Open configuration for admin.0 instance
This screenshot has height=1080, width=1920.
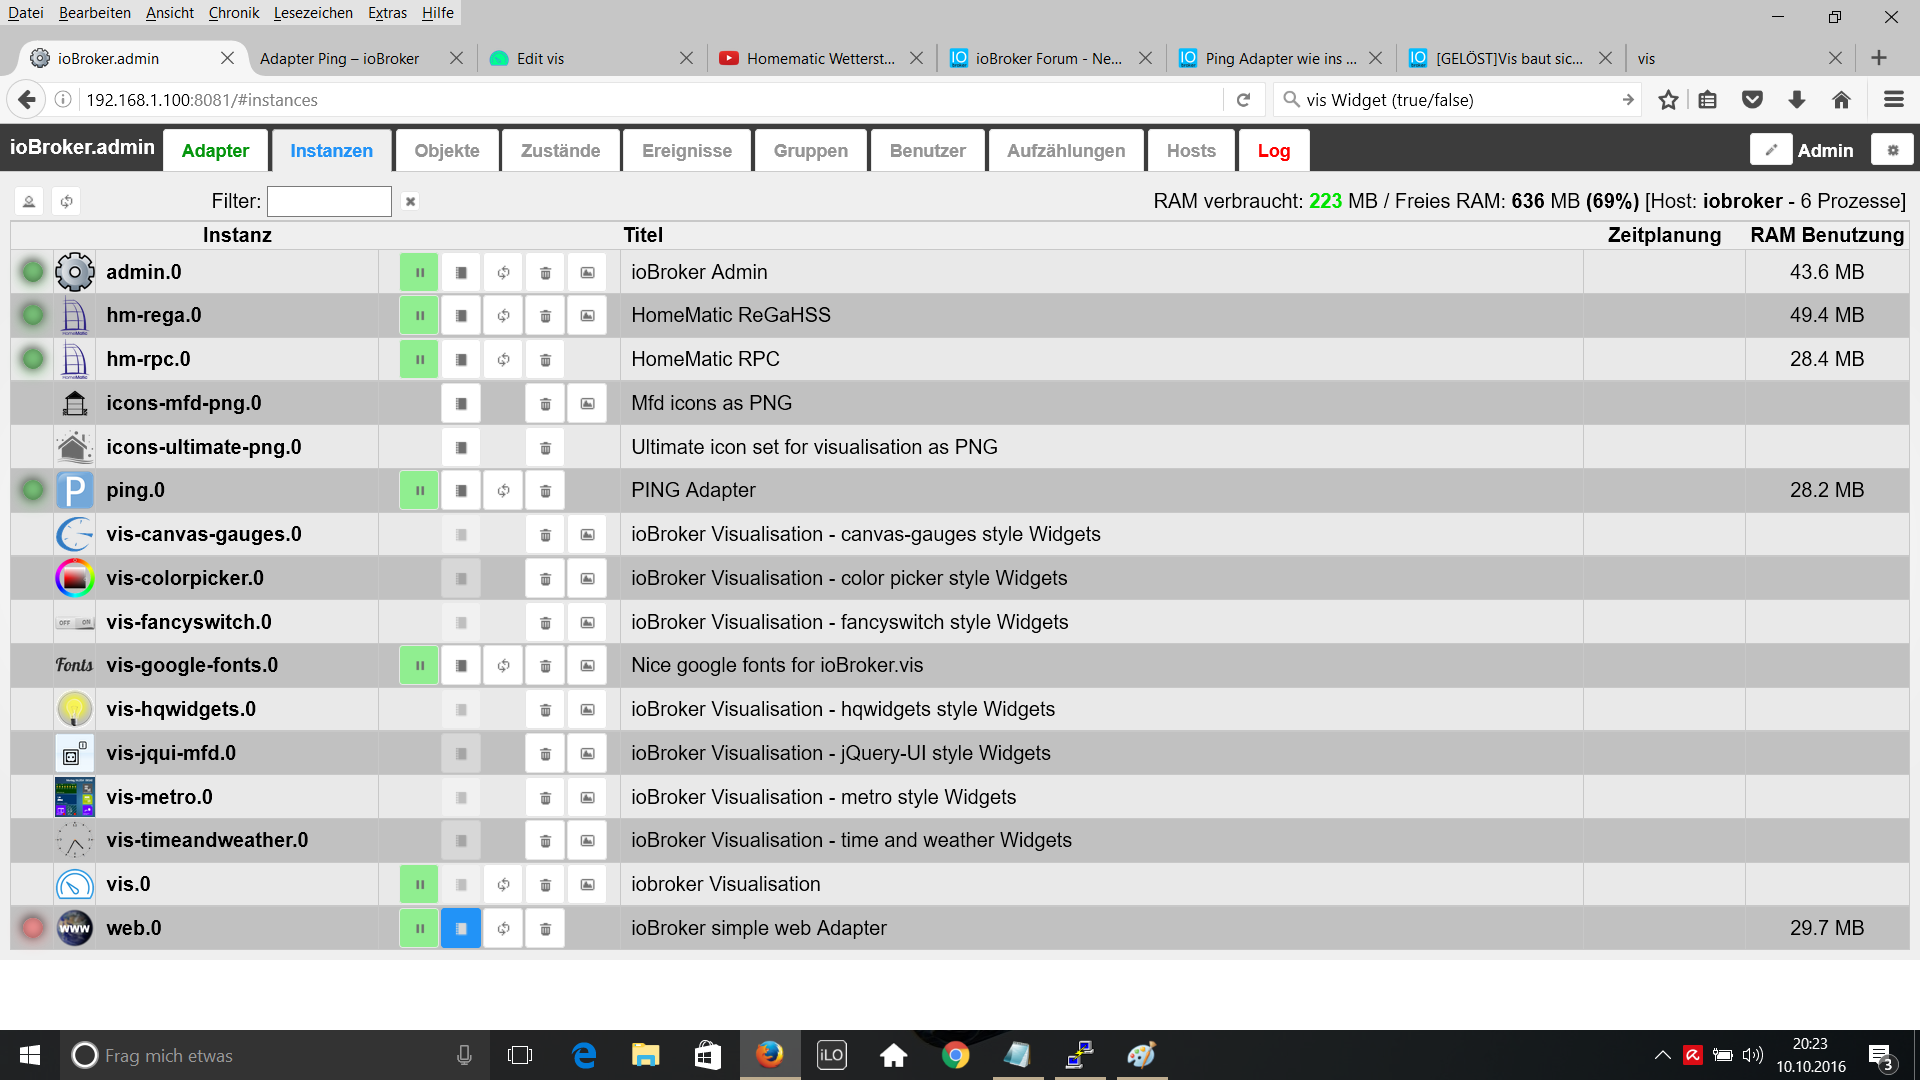click(x=461, y=272)
